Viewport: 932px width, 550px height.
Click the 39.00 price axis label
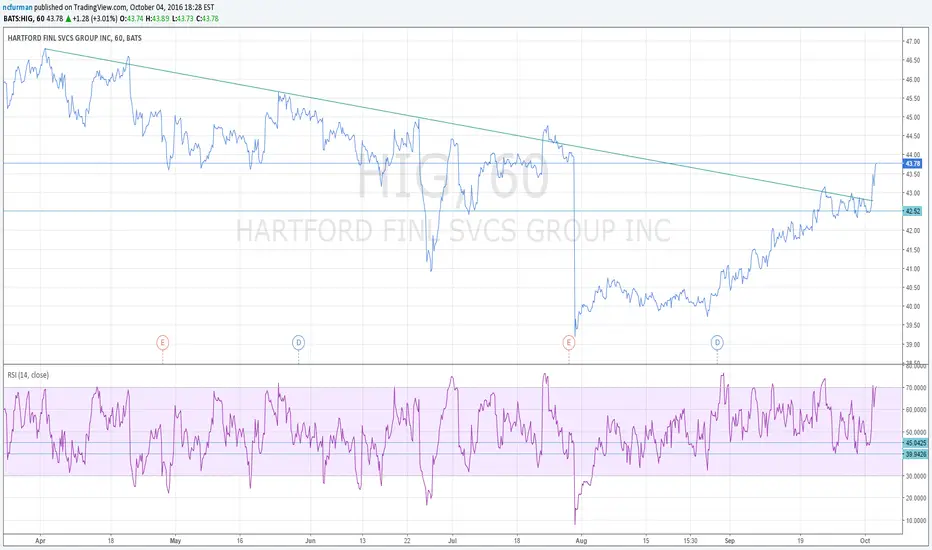click(912, 345)
